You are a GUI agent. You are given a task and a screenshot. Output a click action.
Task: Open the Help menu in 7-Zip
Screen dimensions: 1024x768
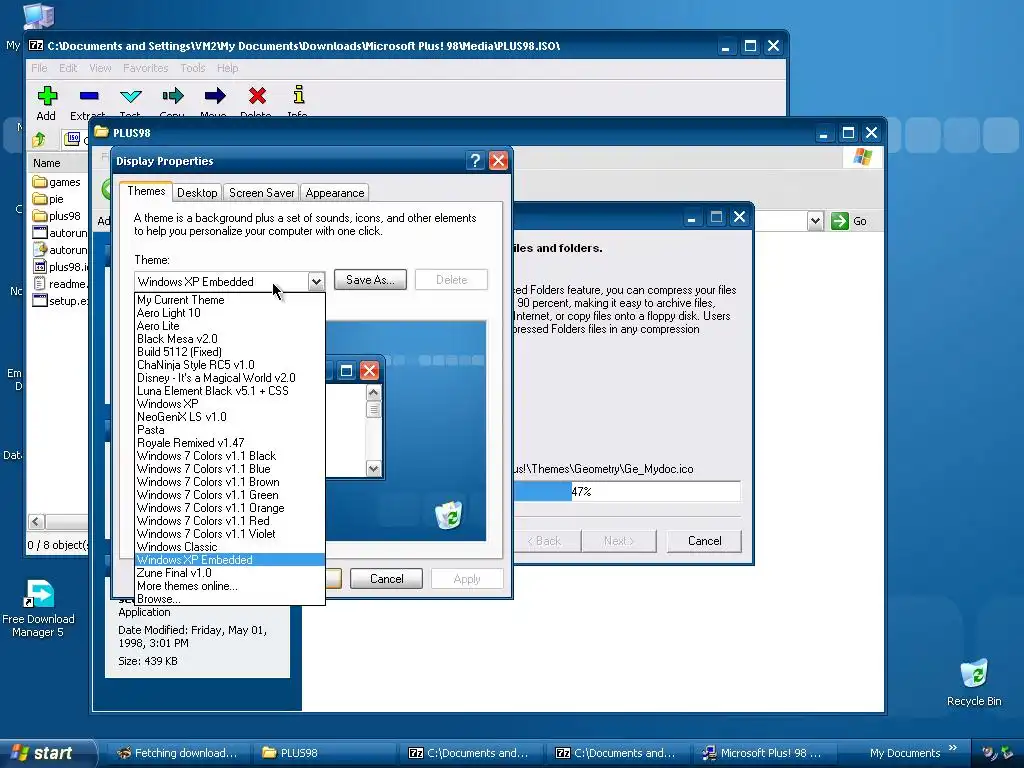click(x=227, y=68)
